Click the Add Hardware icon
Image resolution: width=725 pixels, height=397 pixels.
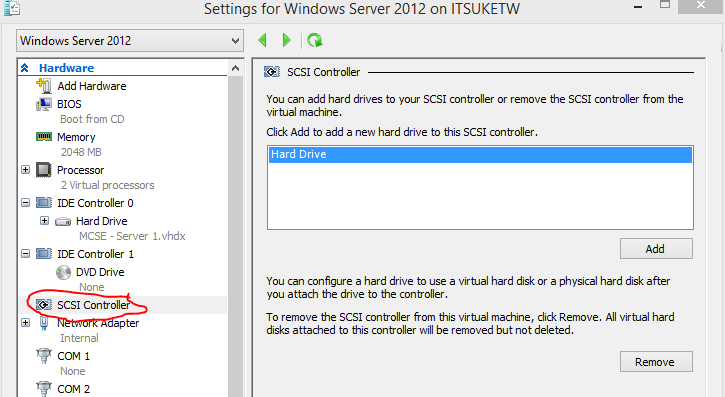click(43, 86)
